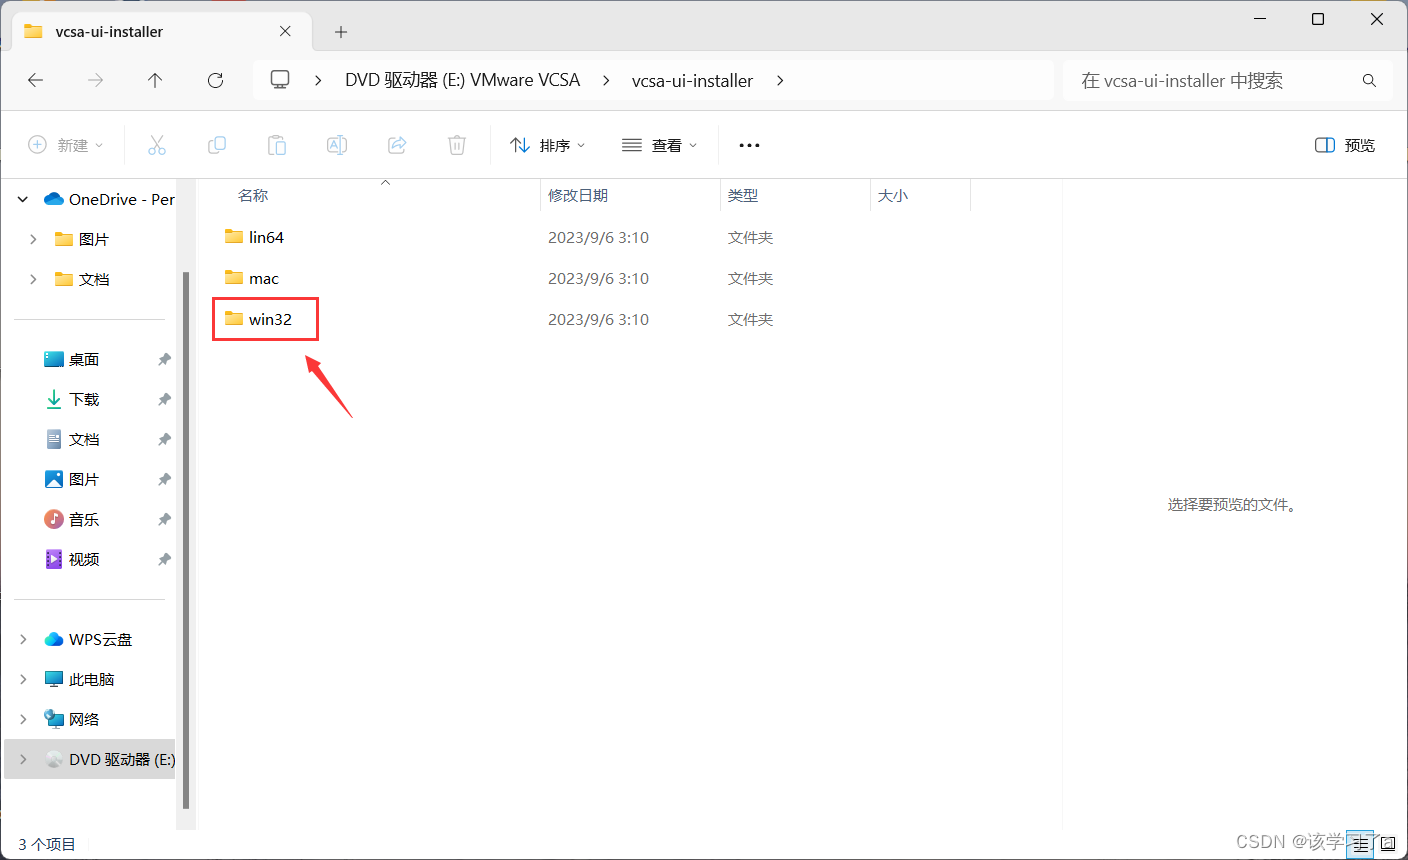Sort by 类型 column header
Screen dimensions: 1408x860
pos(743,196)
